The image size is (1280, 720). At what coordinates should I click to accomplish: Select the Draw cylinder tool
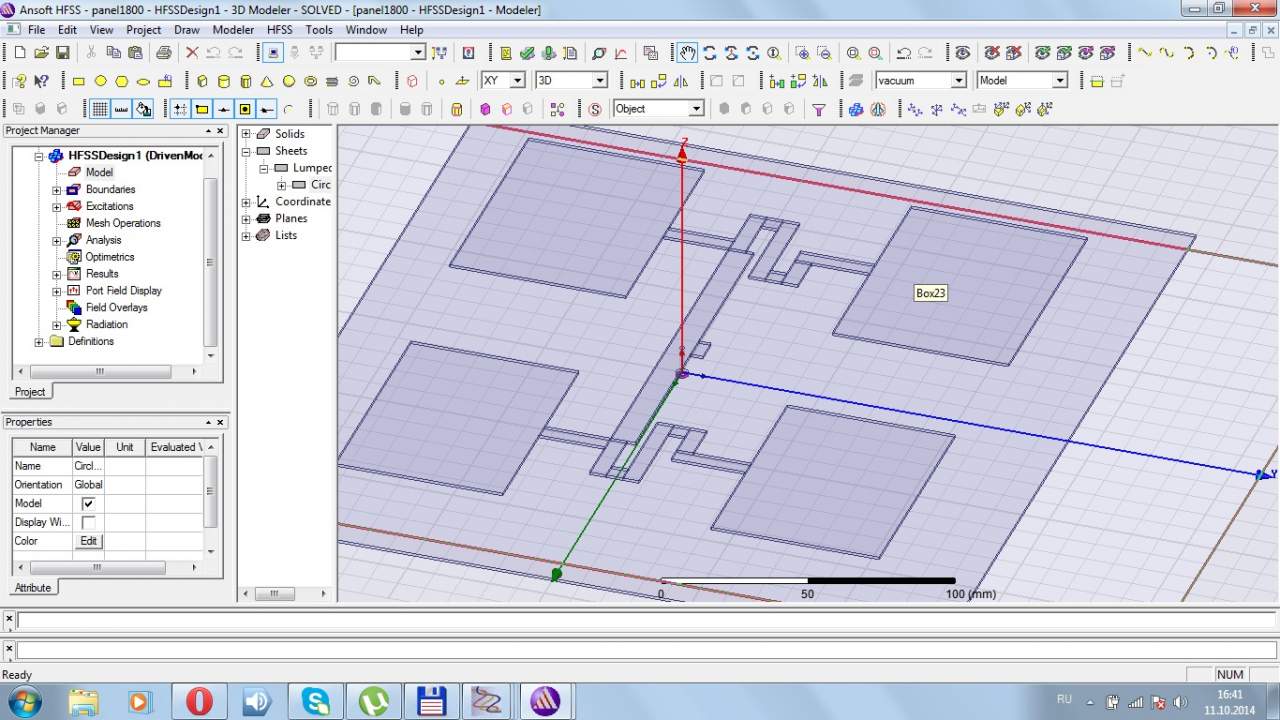coord(224,81)
